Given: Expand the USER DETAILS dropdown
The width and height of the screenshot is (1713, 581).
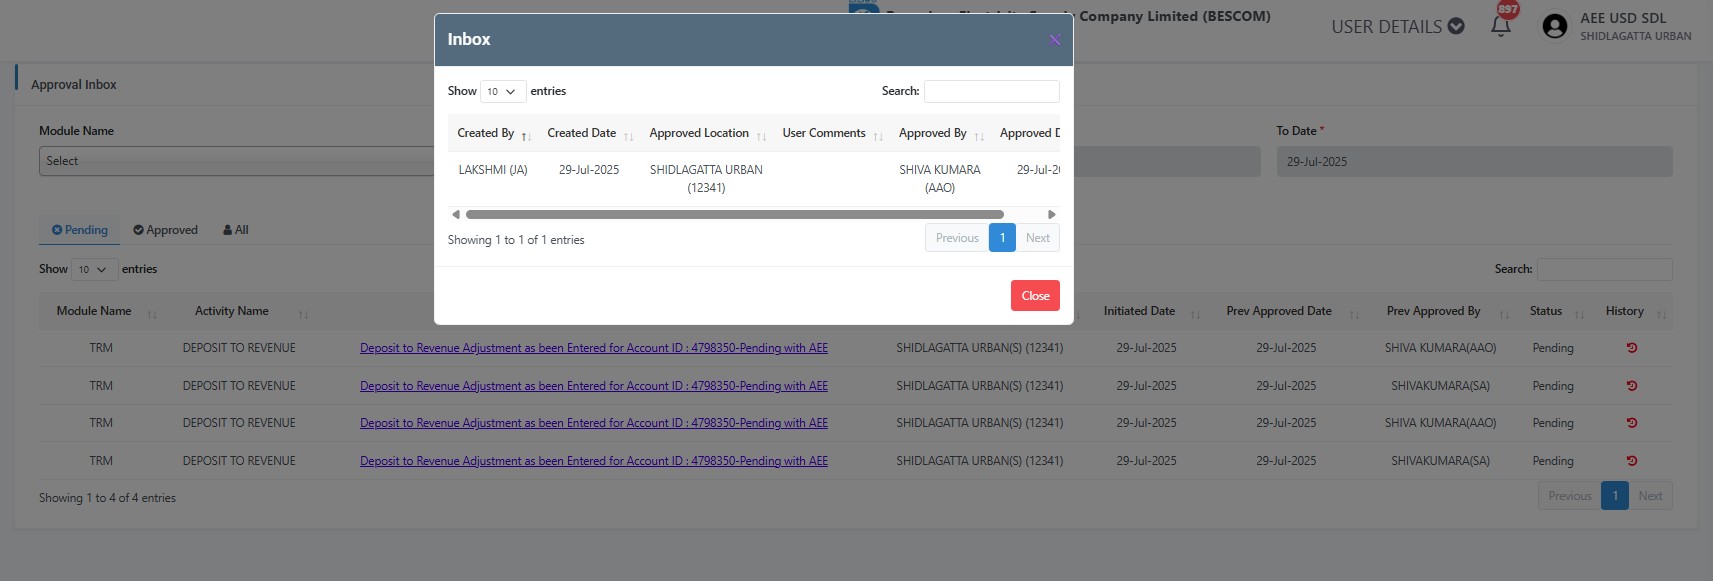Looking at the screenshot, I should coord(1397,27).
